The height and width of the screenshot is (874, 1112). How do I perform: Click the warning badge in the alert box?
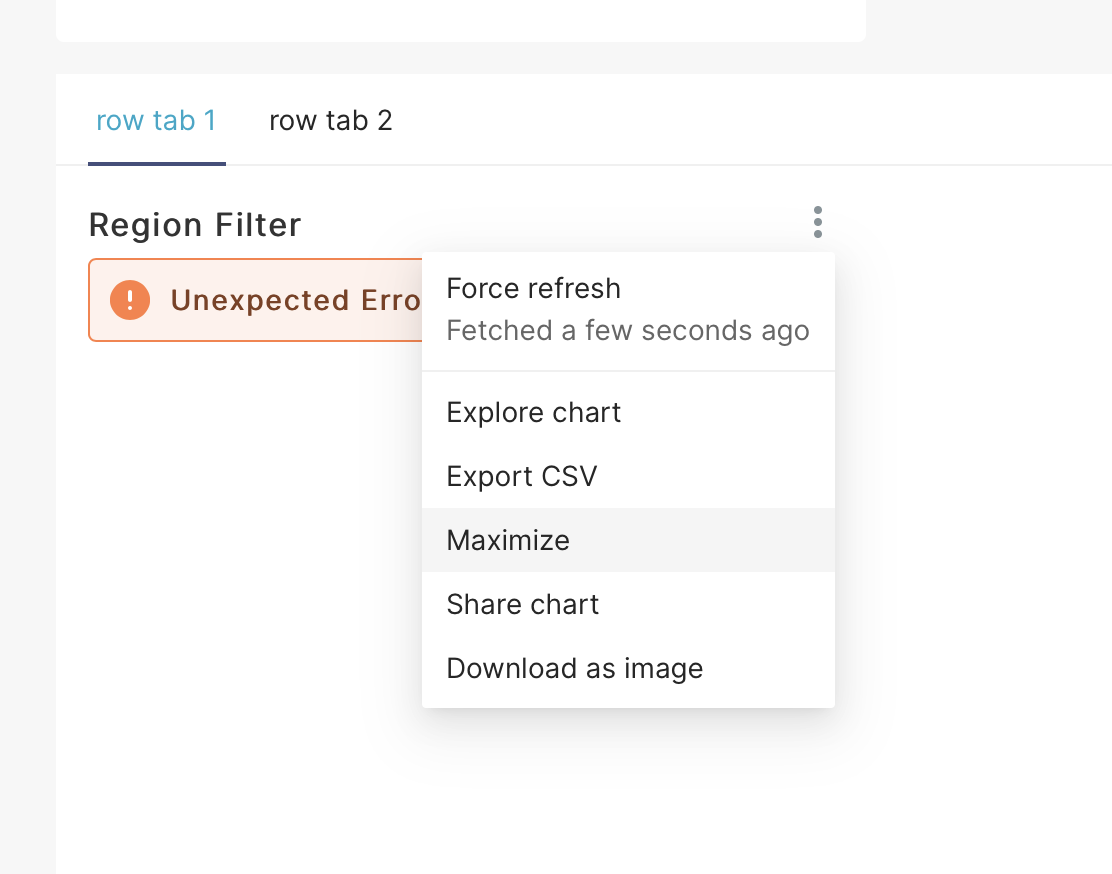pos(129,299)
